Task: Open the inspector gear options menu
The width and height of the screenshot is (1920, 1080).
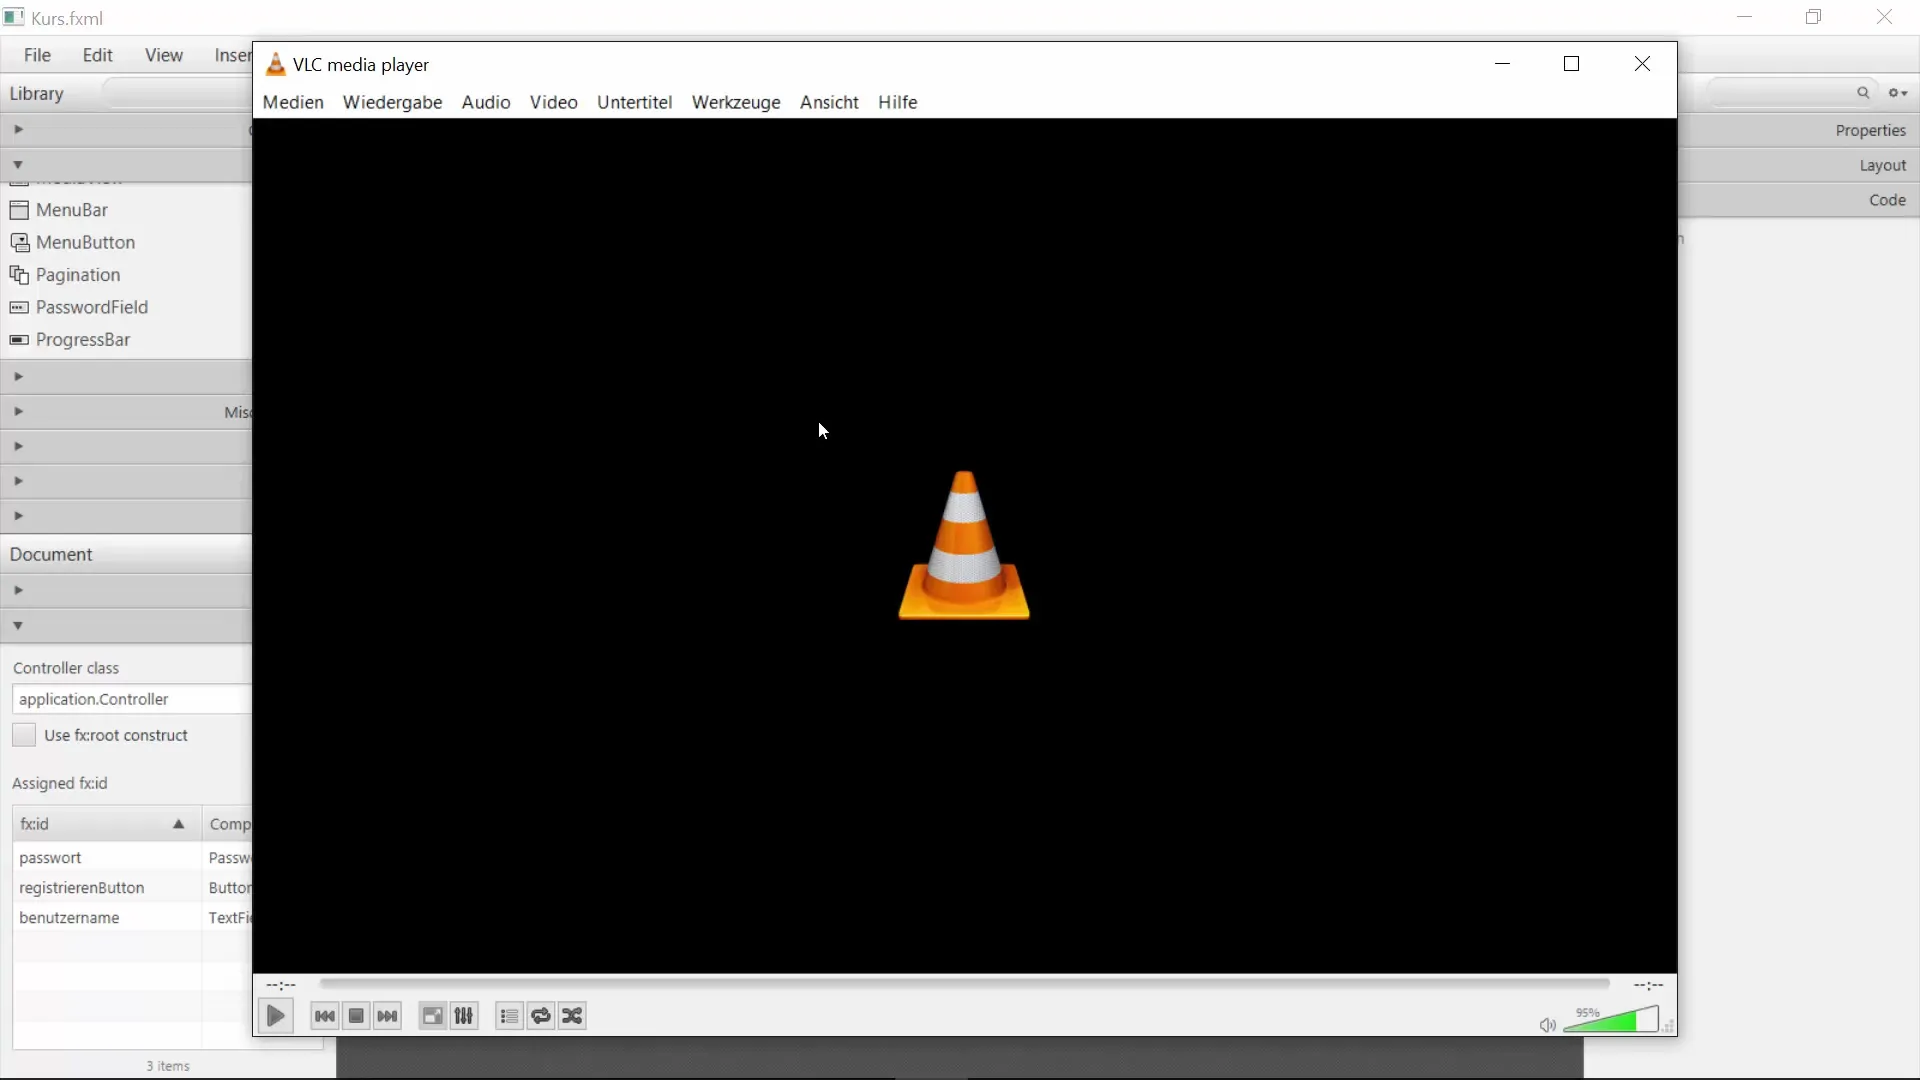Action: point(1897,92)
